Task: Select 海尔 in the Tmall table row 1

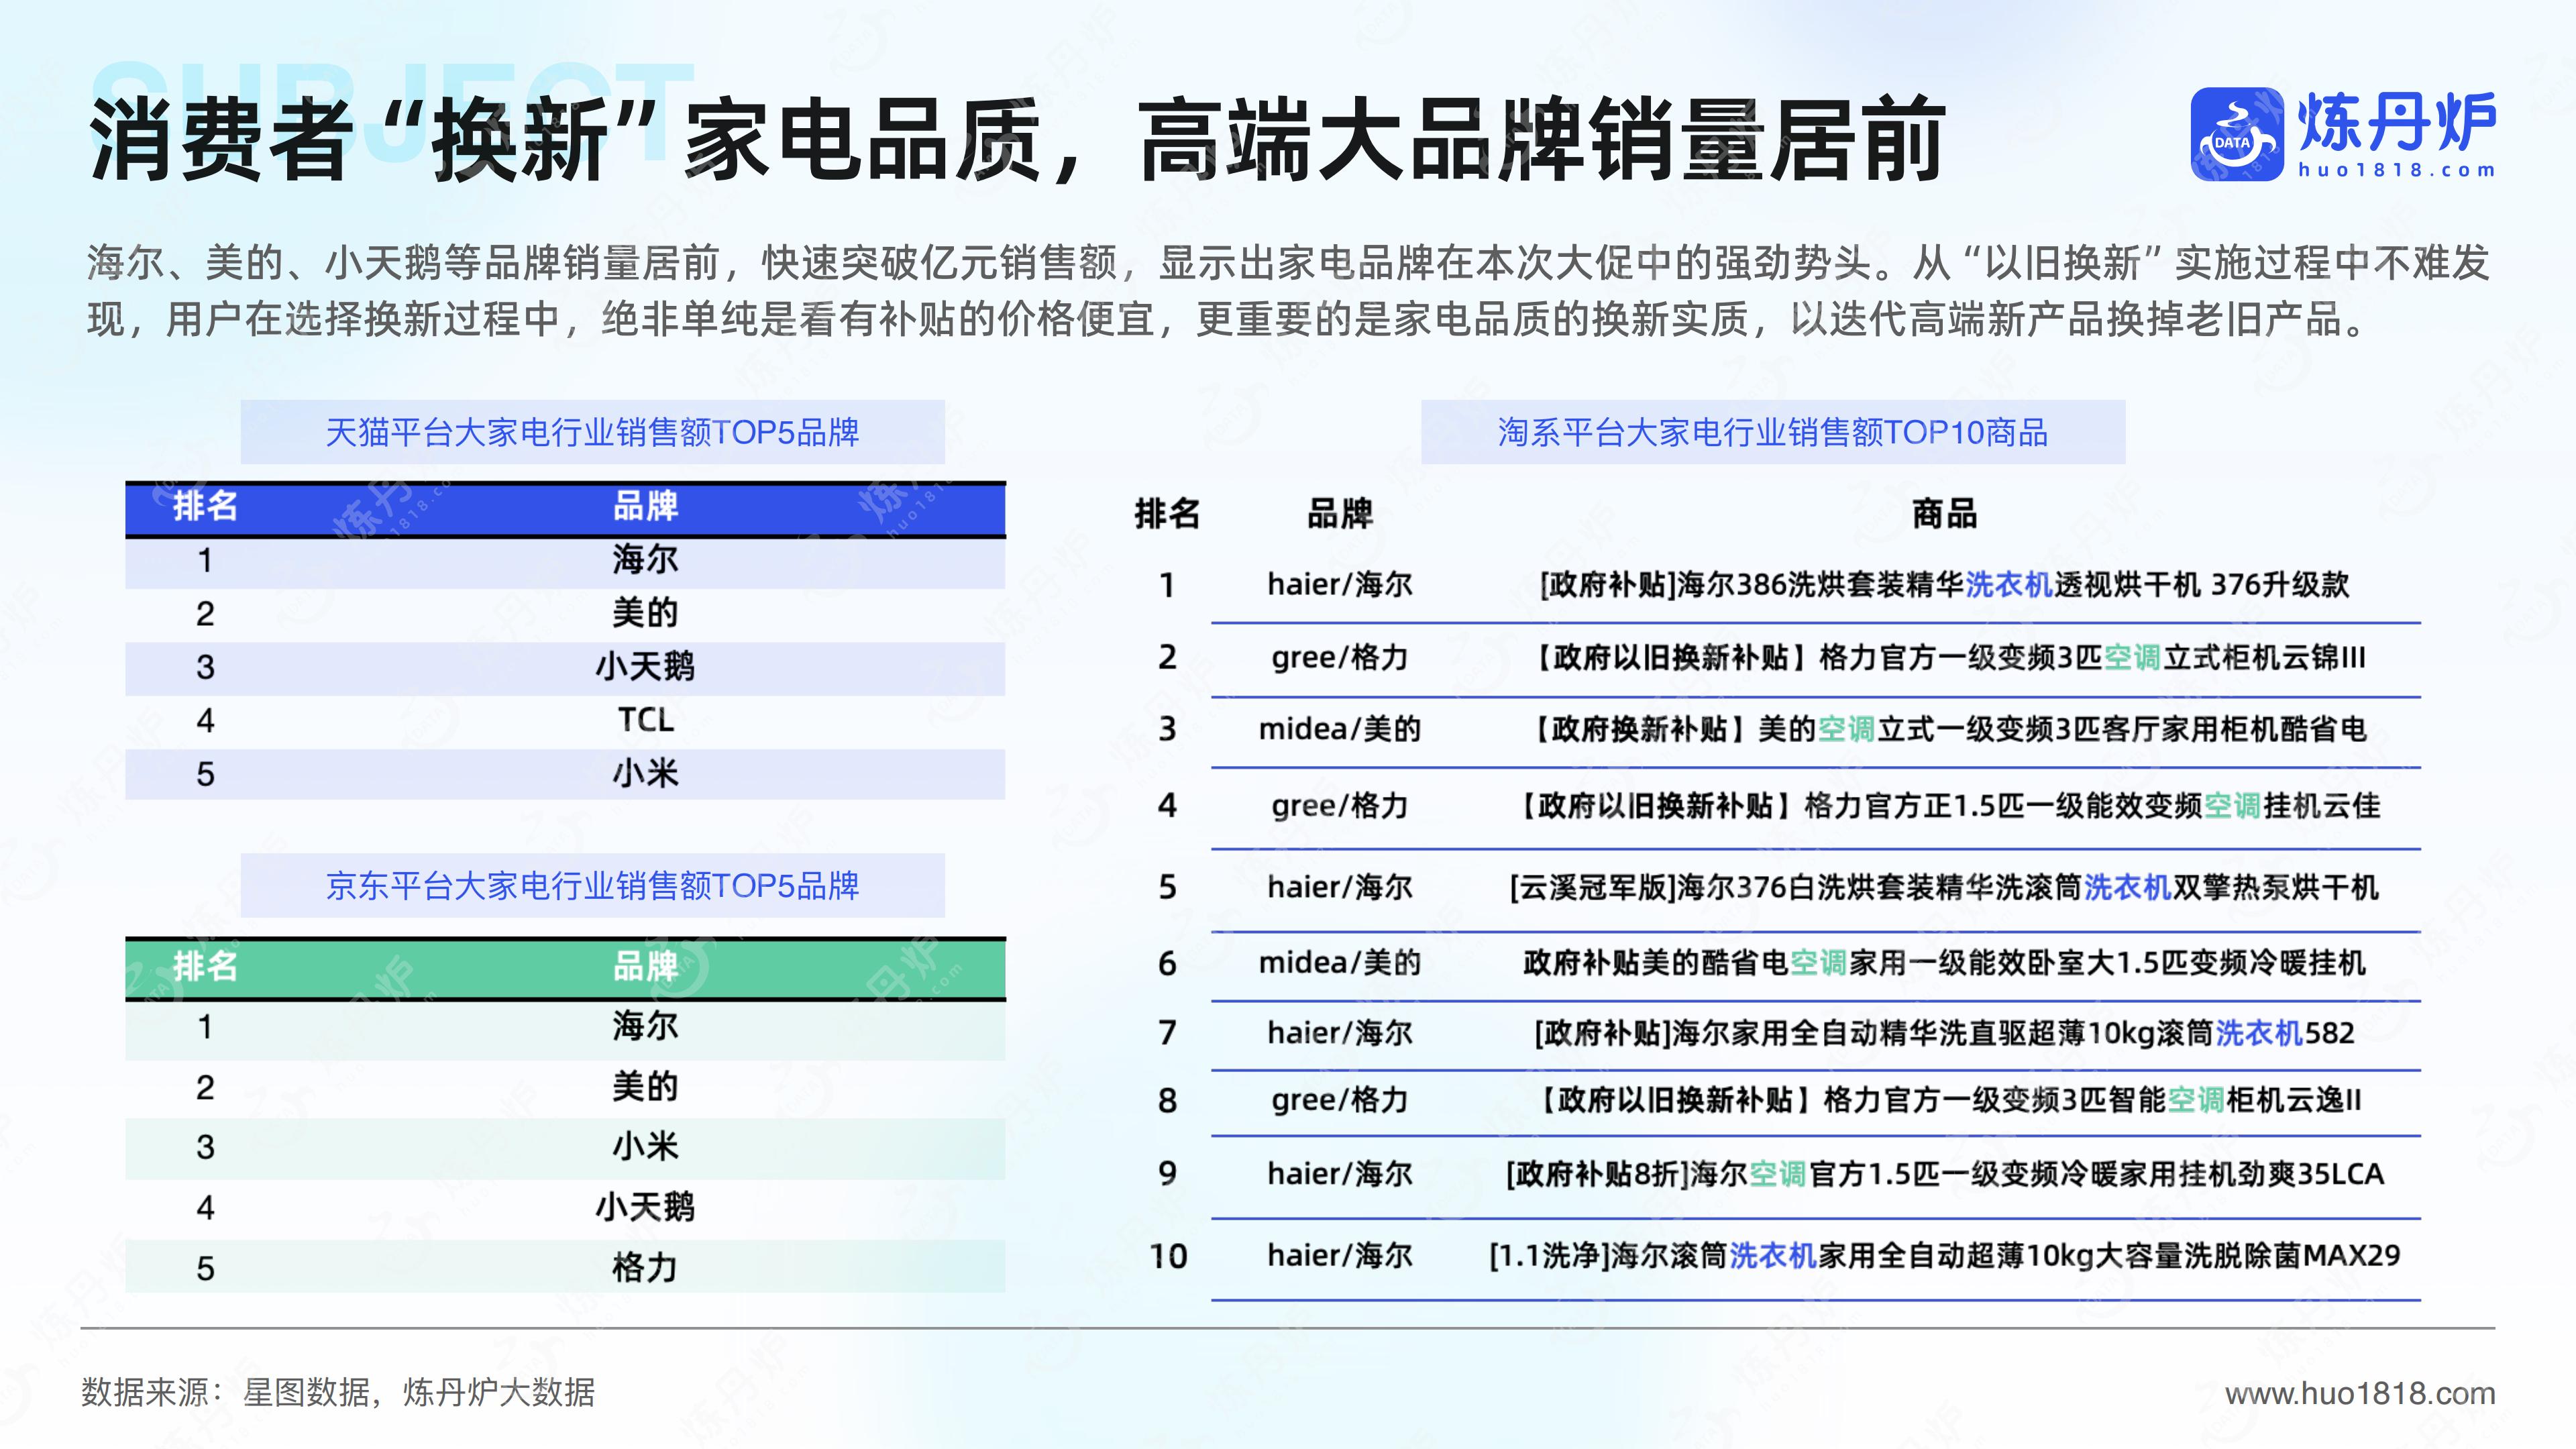Action: pyautogui.click(x=645, y=559)
